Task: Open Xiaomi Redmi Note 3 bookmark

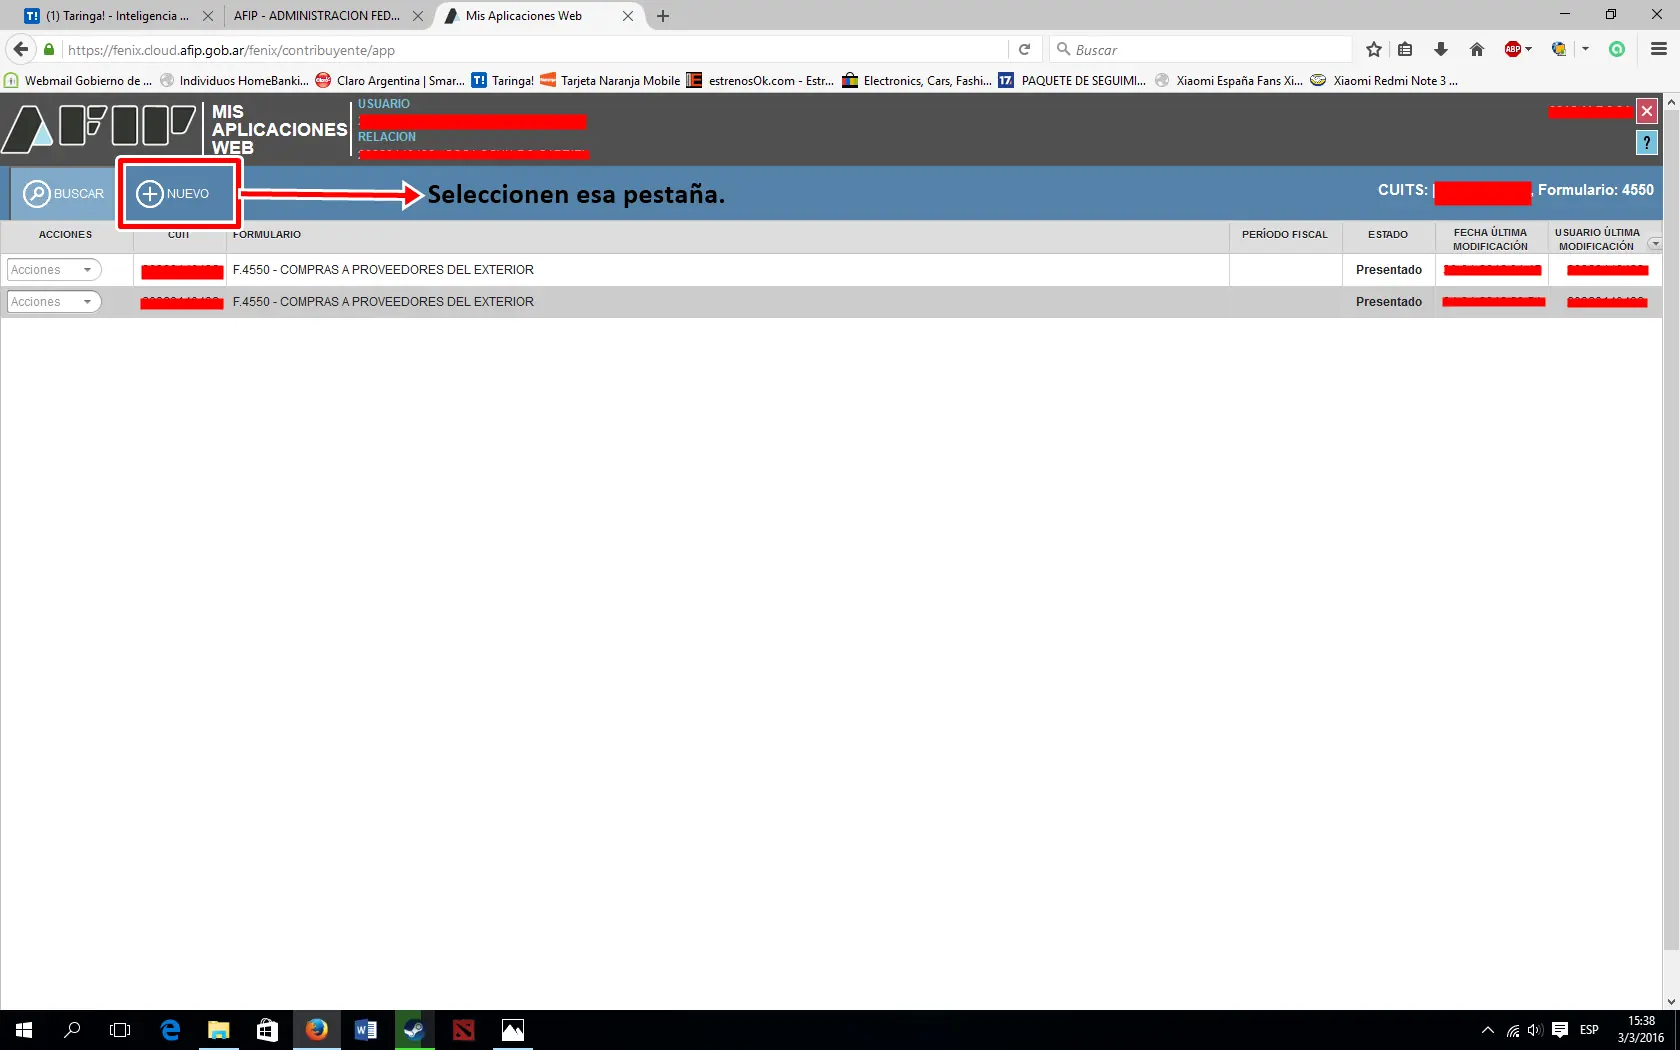Action: coord(1385,81)
